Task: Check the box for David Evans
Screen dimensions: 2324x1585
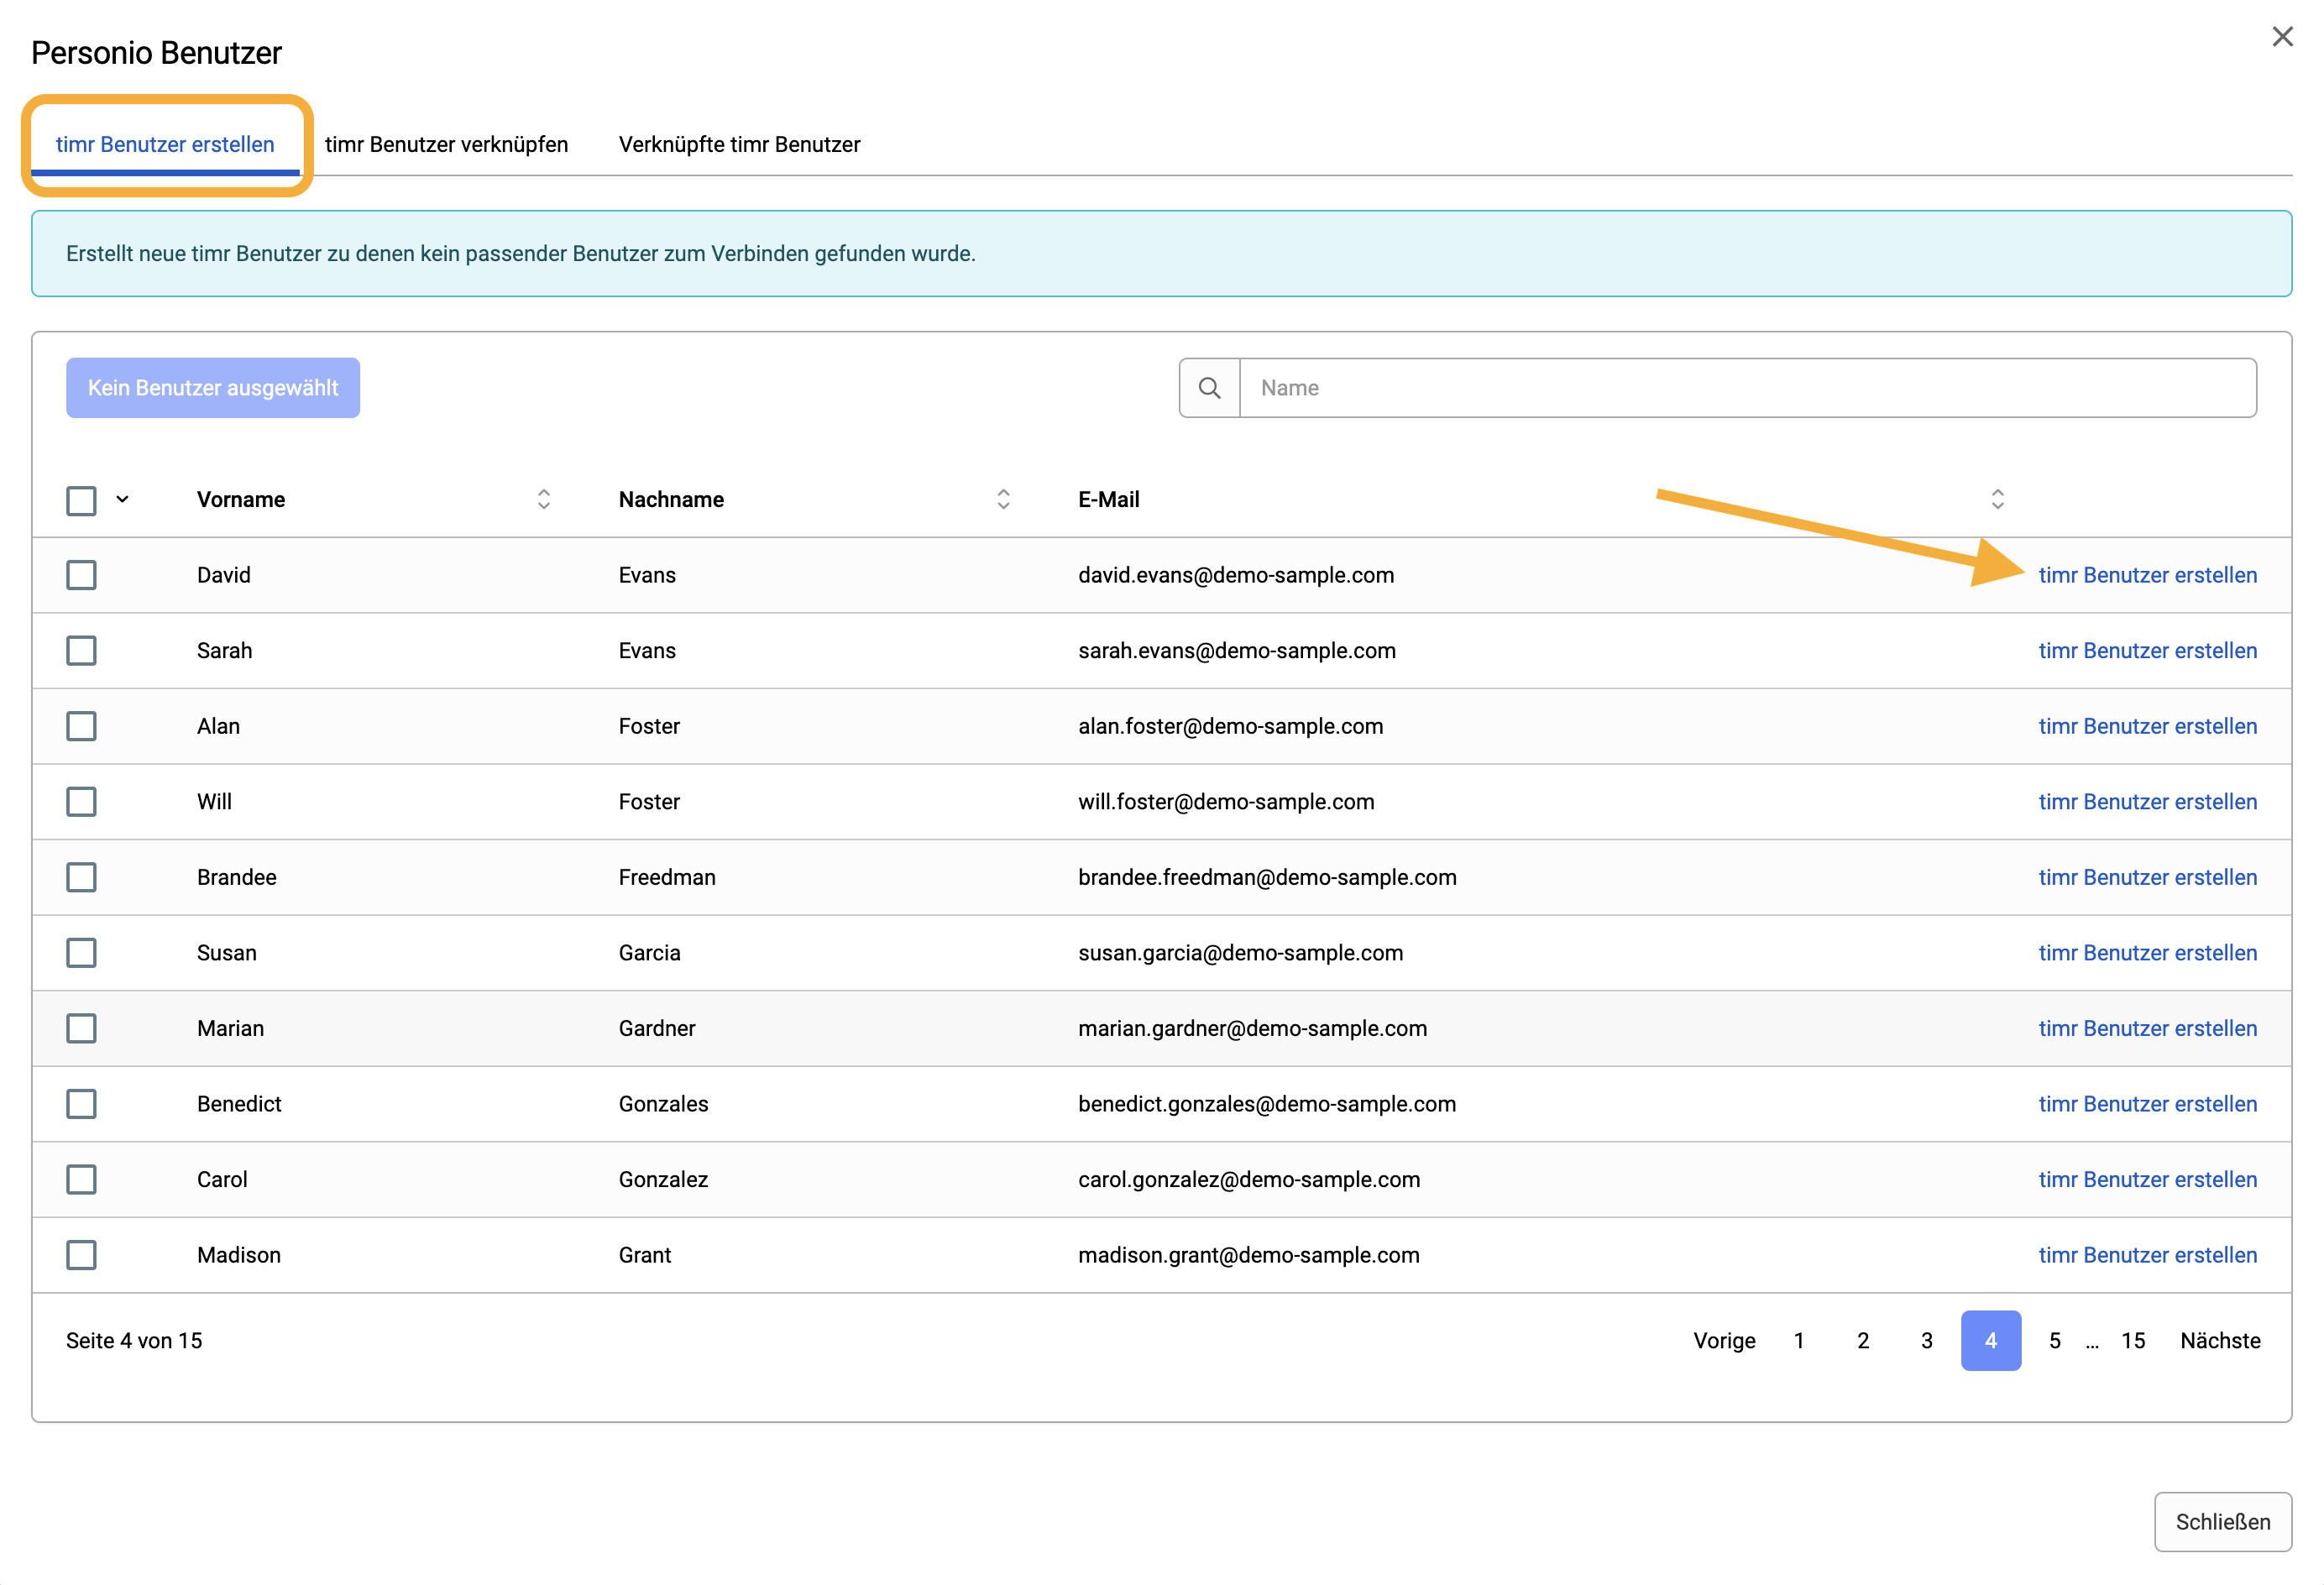Action: (81, 575)
